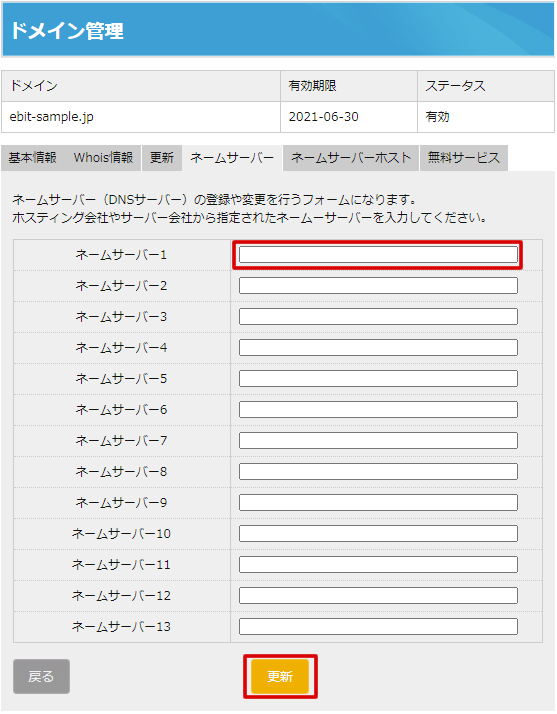Open the 基本情報 tab

33,158
